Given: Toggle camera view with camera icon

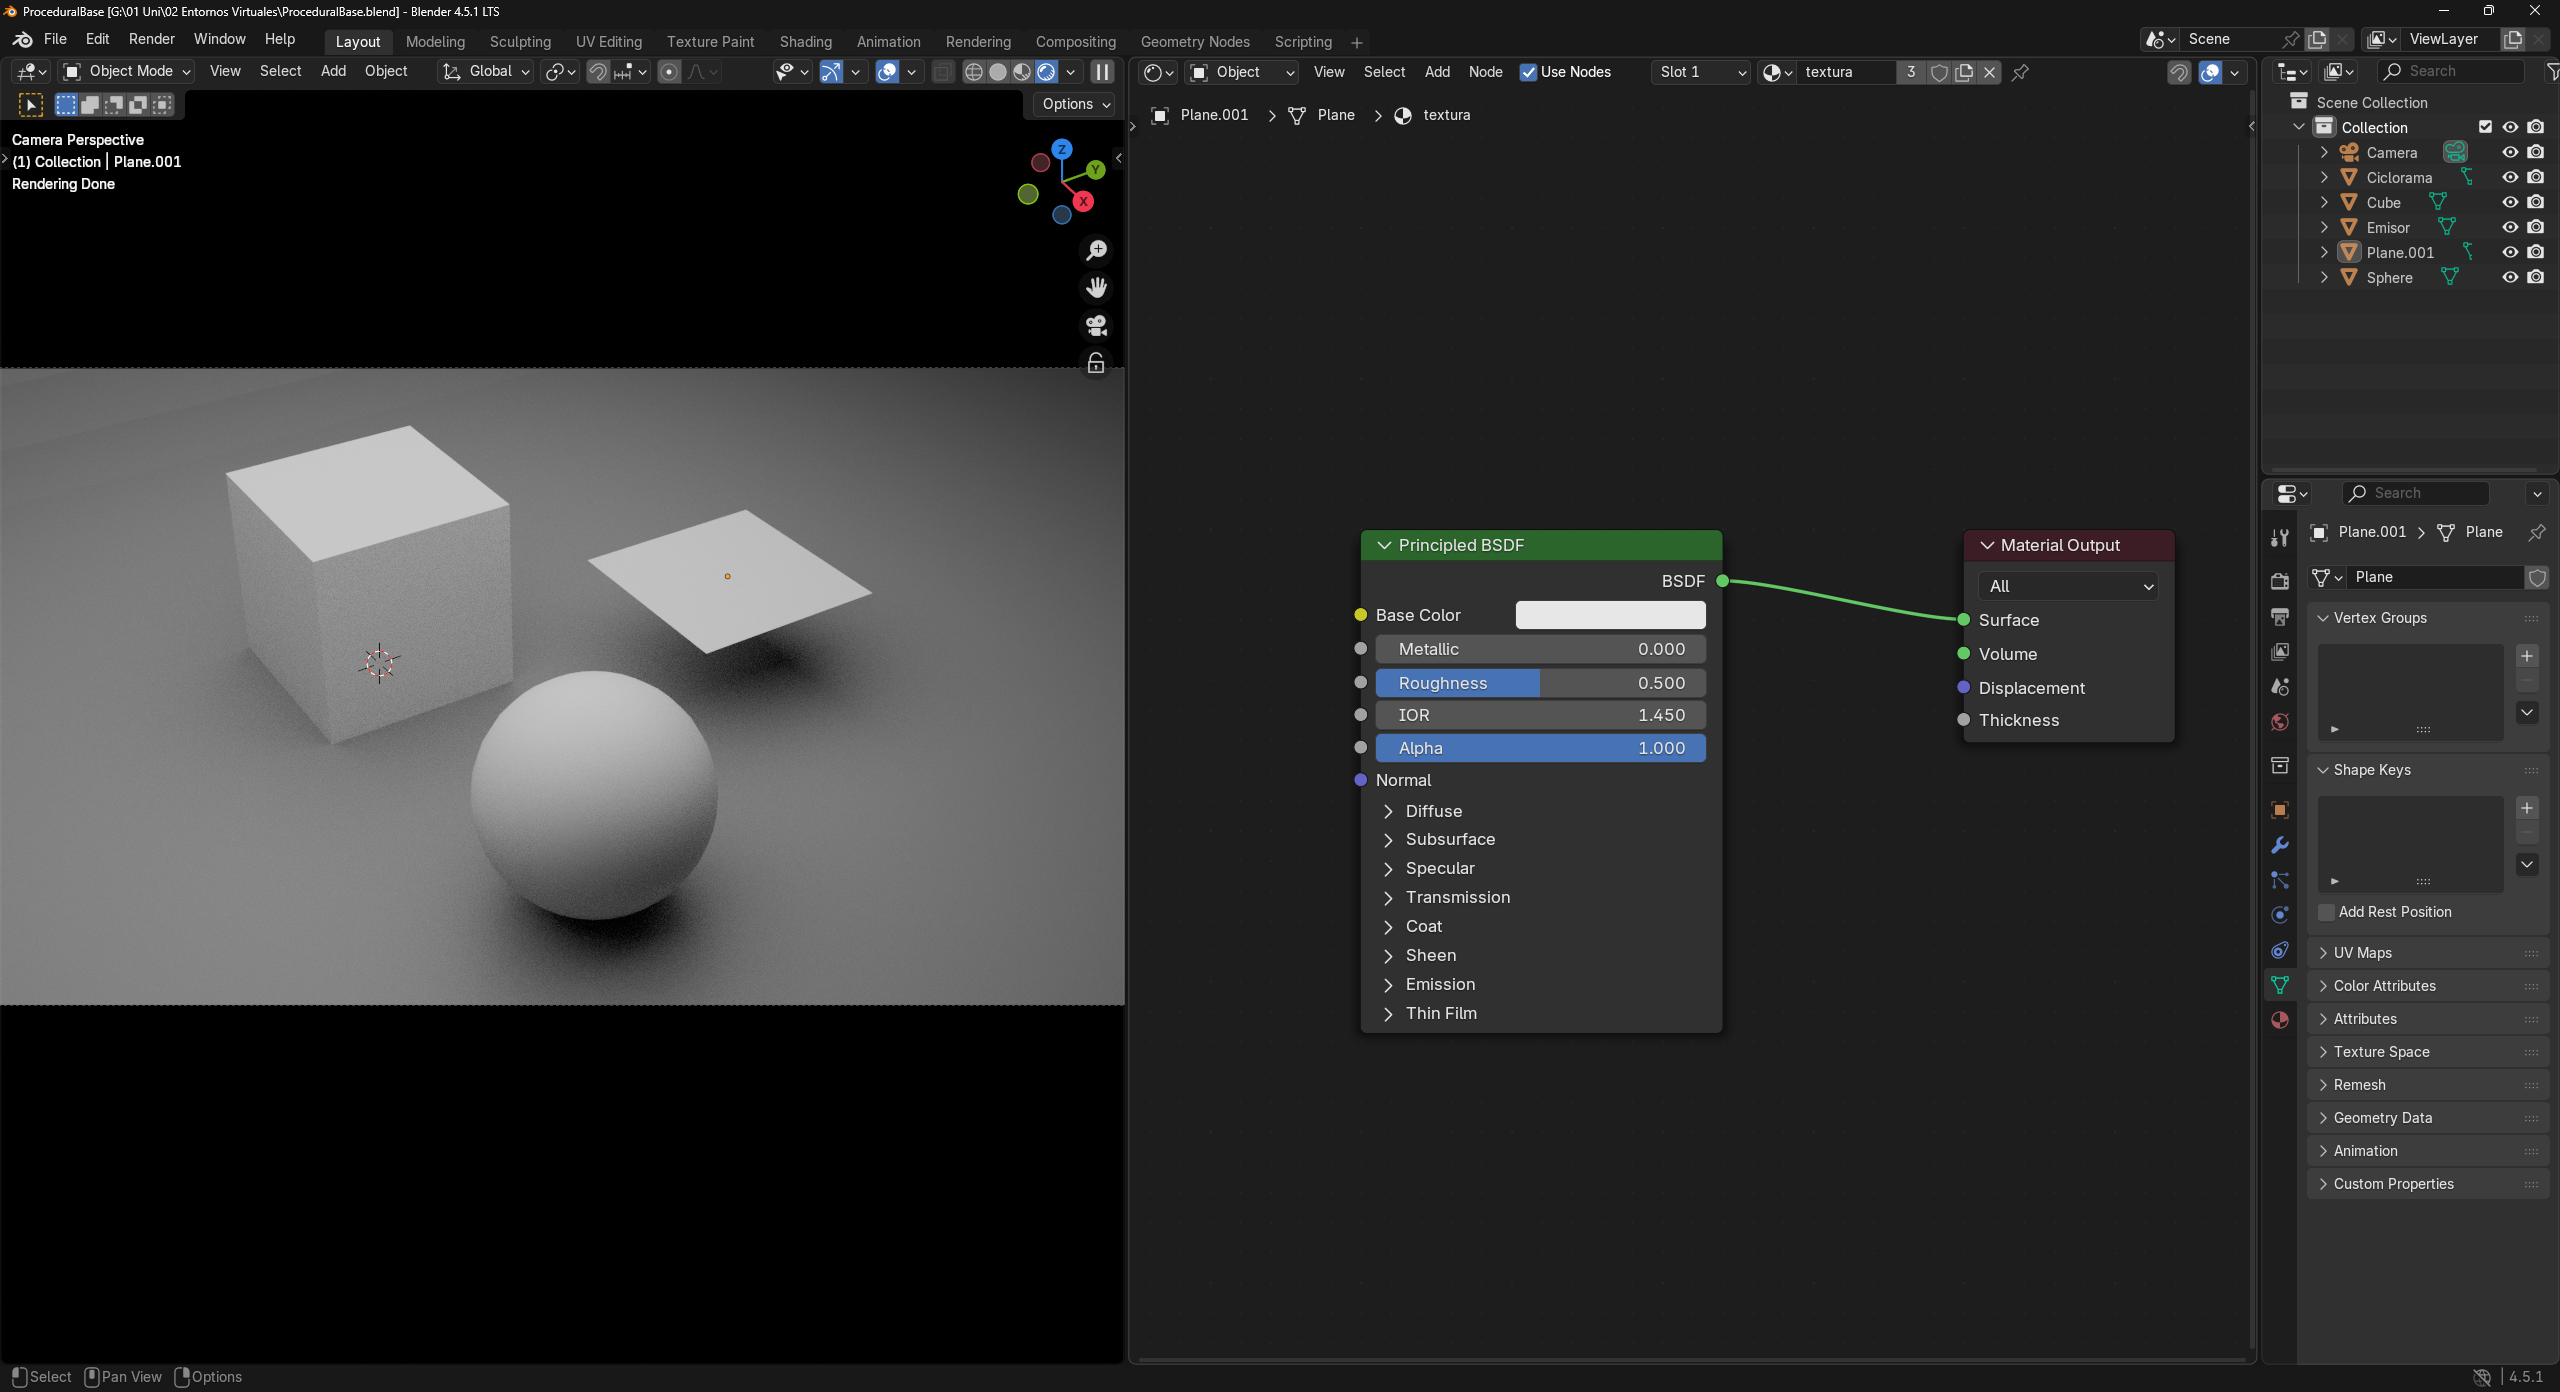Looking at the screenshot, I should click(x=1097, y=326).
